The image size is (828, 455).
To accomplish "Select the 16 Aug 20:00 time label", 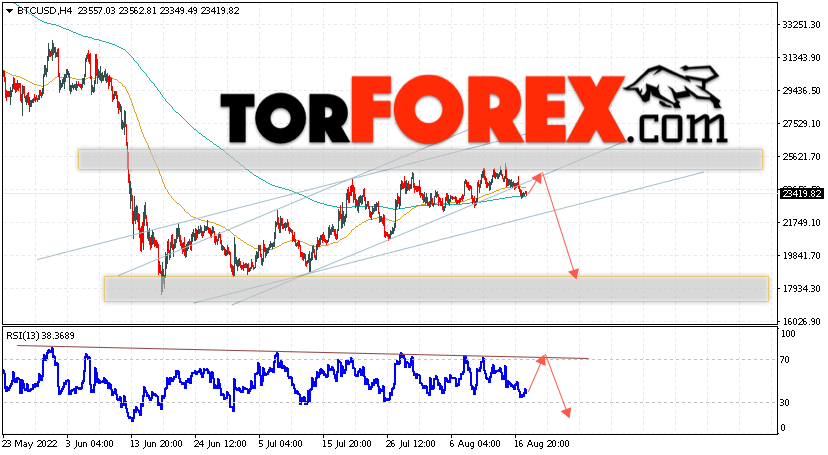I will click(543, 444).
